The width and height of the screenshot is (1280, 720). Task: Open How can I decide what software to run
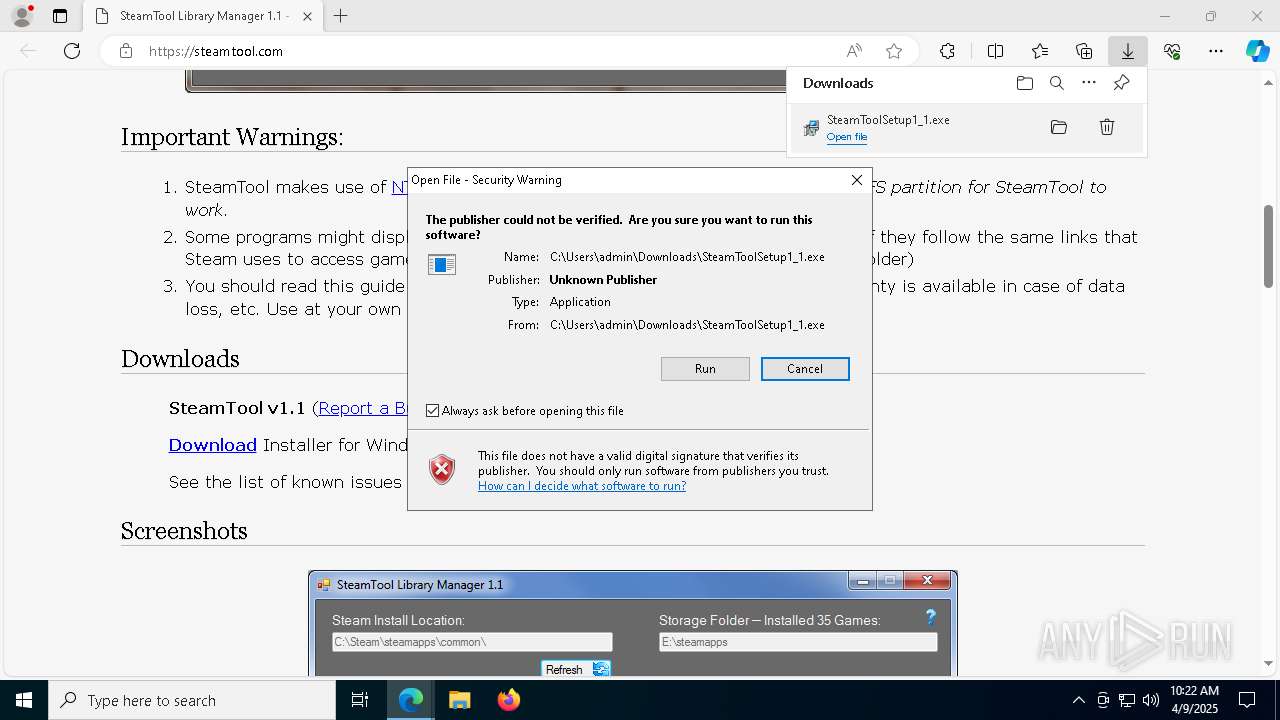582,486
